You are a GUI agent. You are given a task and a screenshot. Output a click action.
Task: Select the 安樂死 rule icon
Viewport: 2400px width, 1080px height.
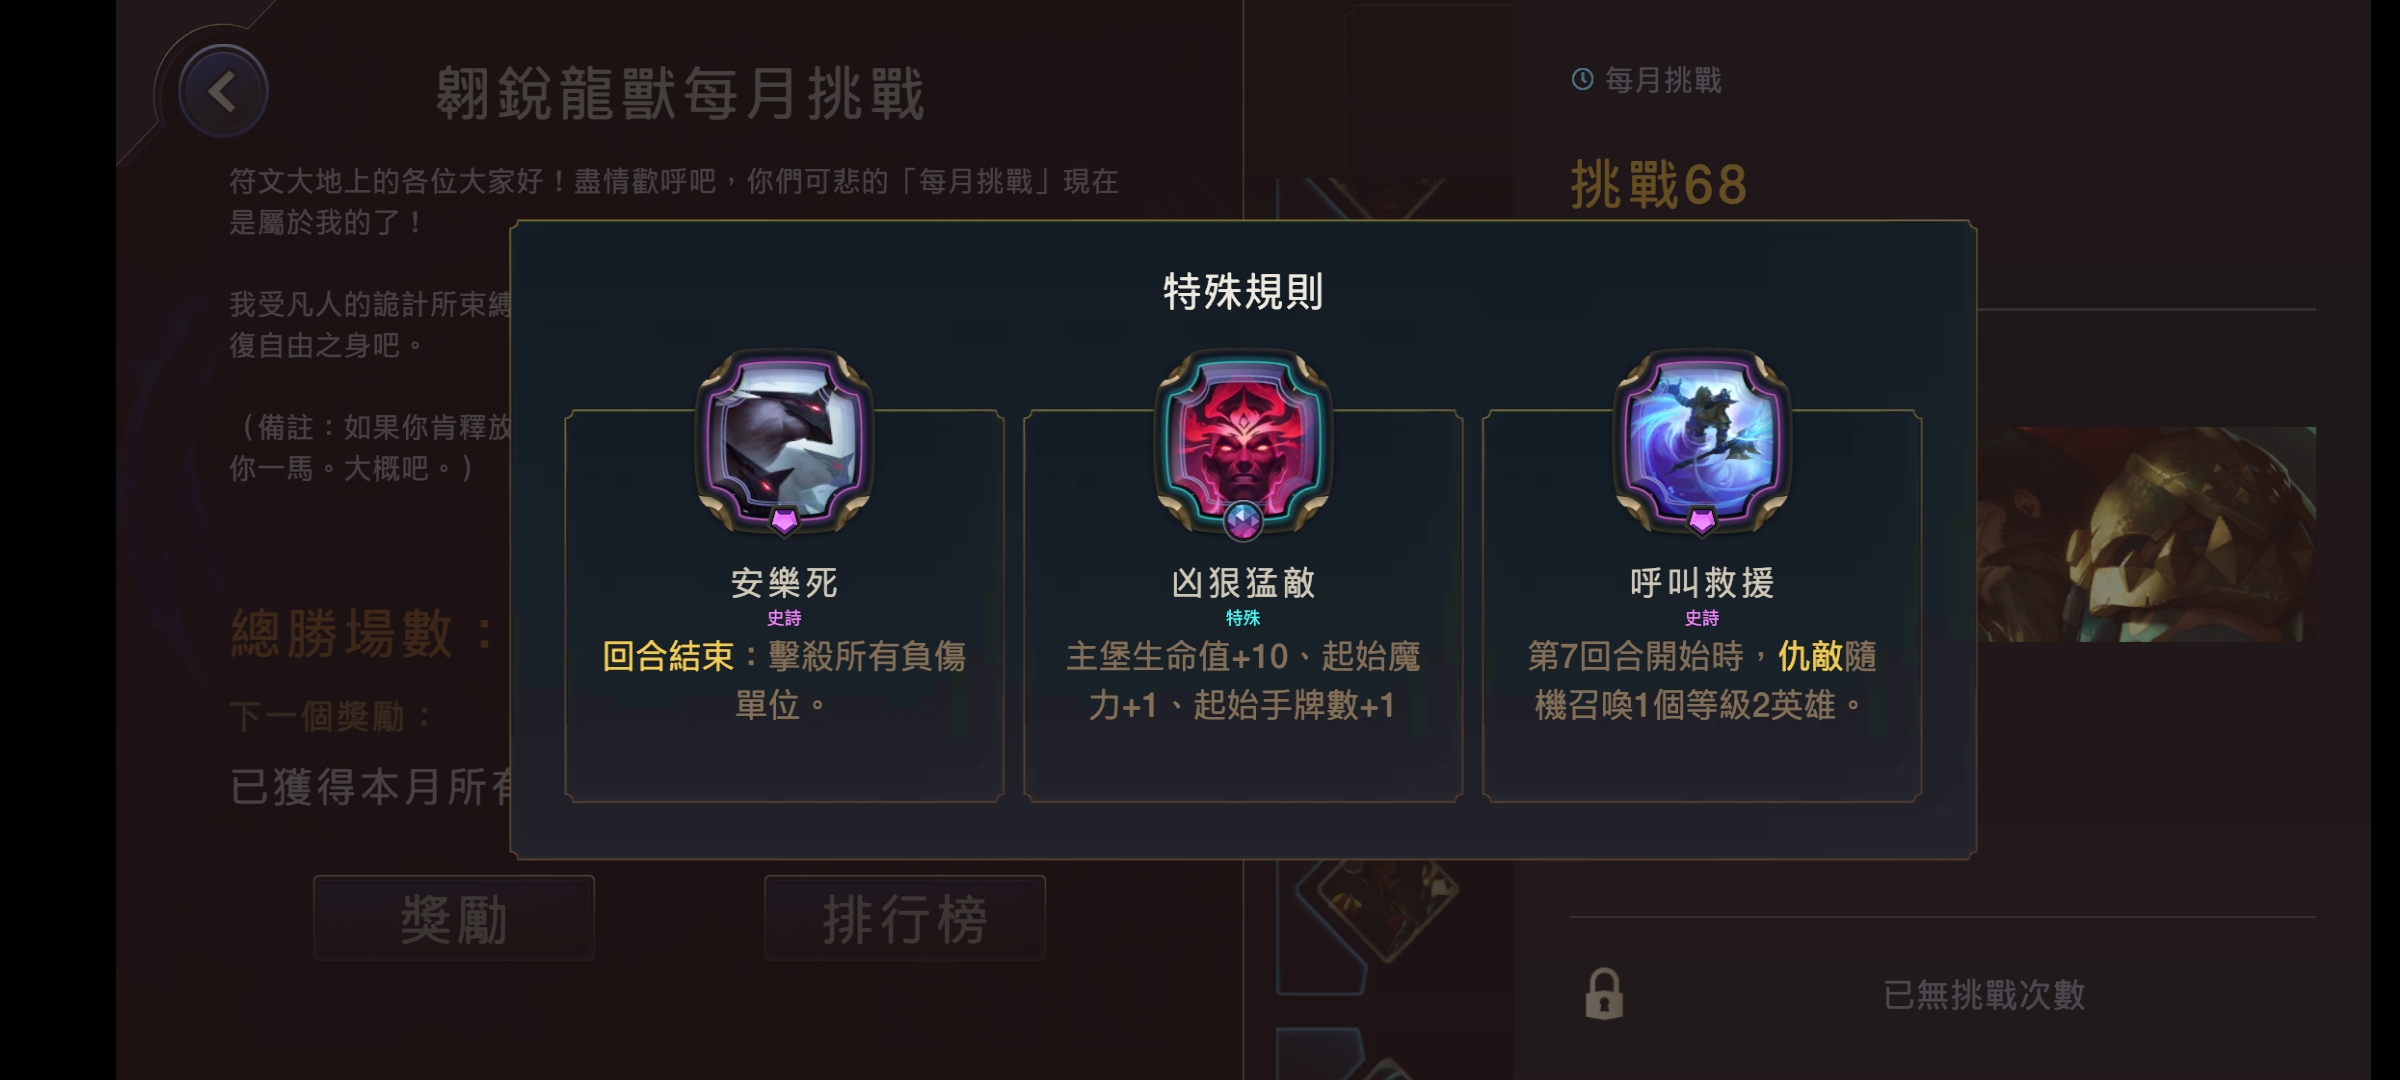784,440
